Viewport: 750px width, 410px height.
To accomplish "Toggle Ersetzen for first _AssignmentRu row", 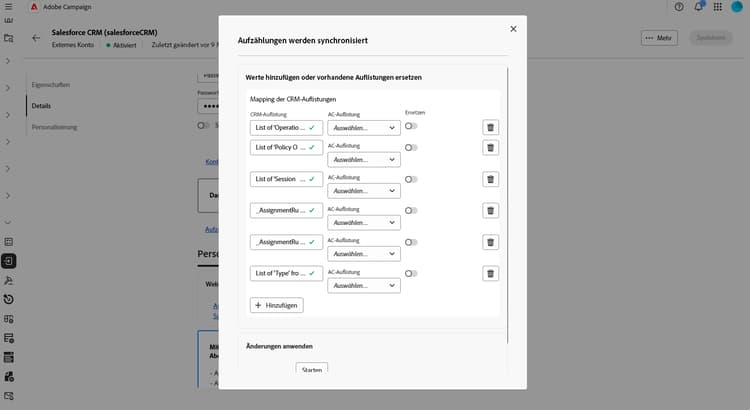I will click(411, 211).
